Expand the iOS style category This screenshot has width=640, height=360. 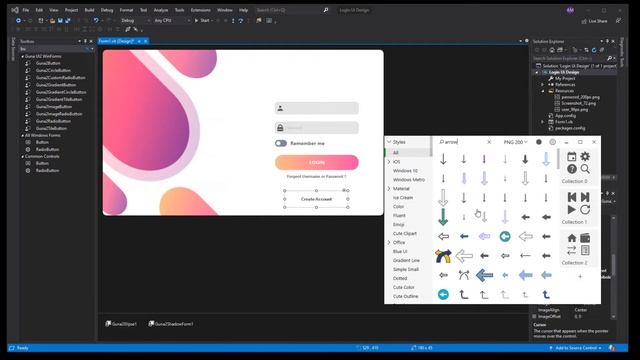pyautogui.click(x=389, y=162)
